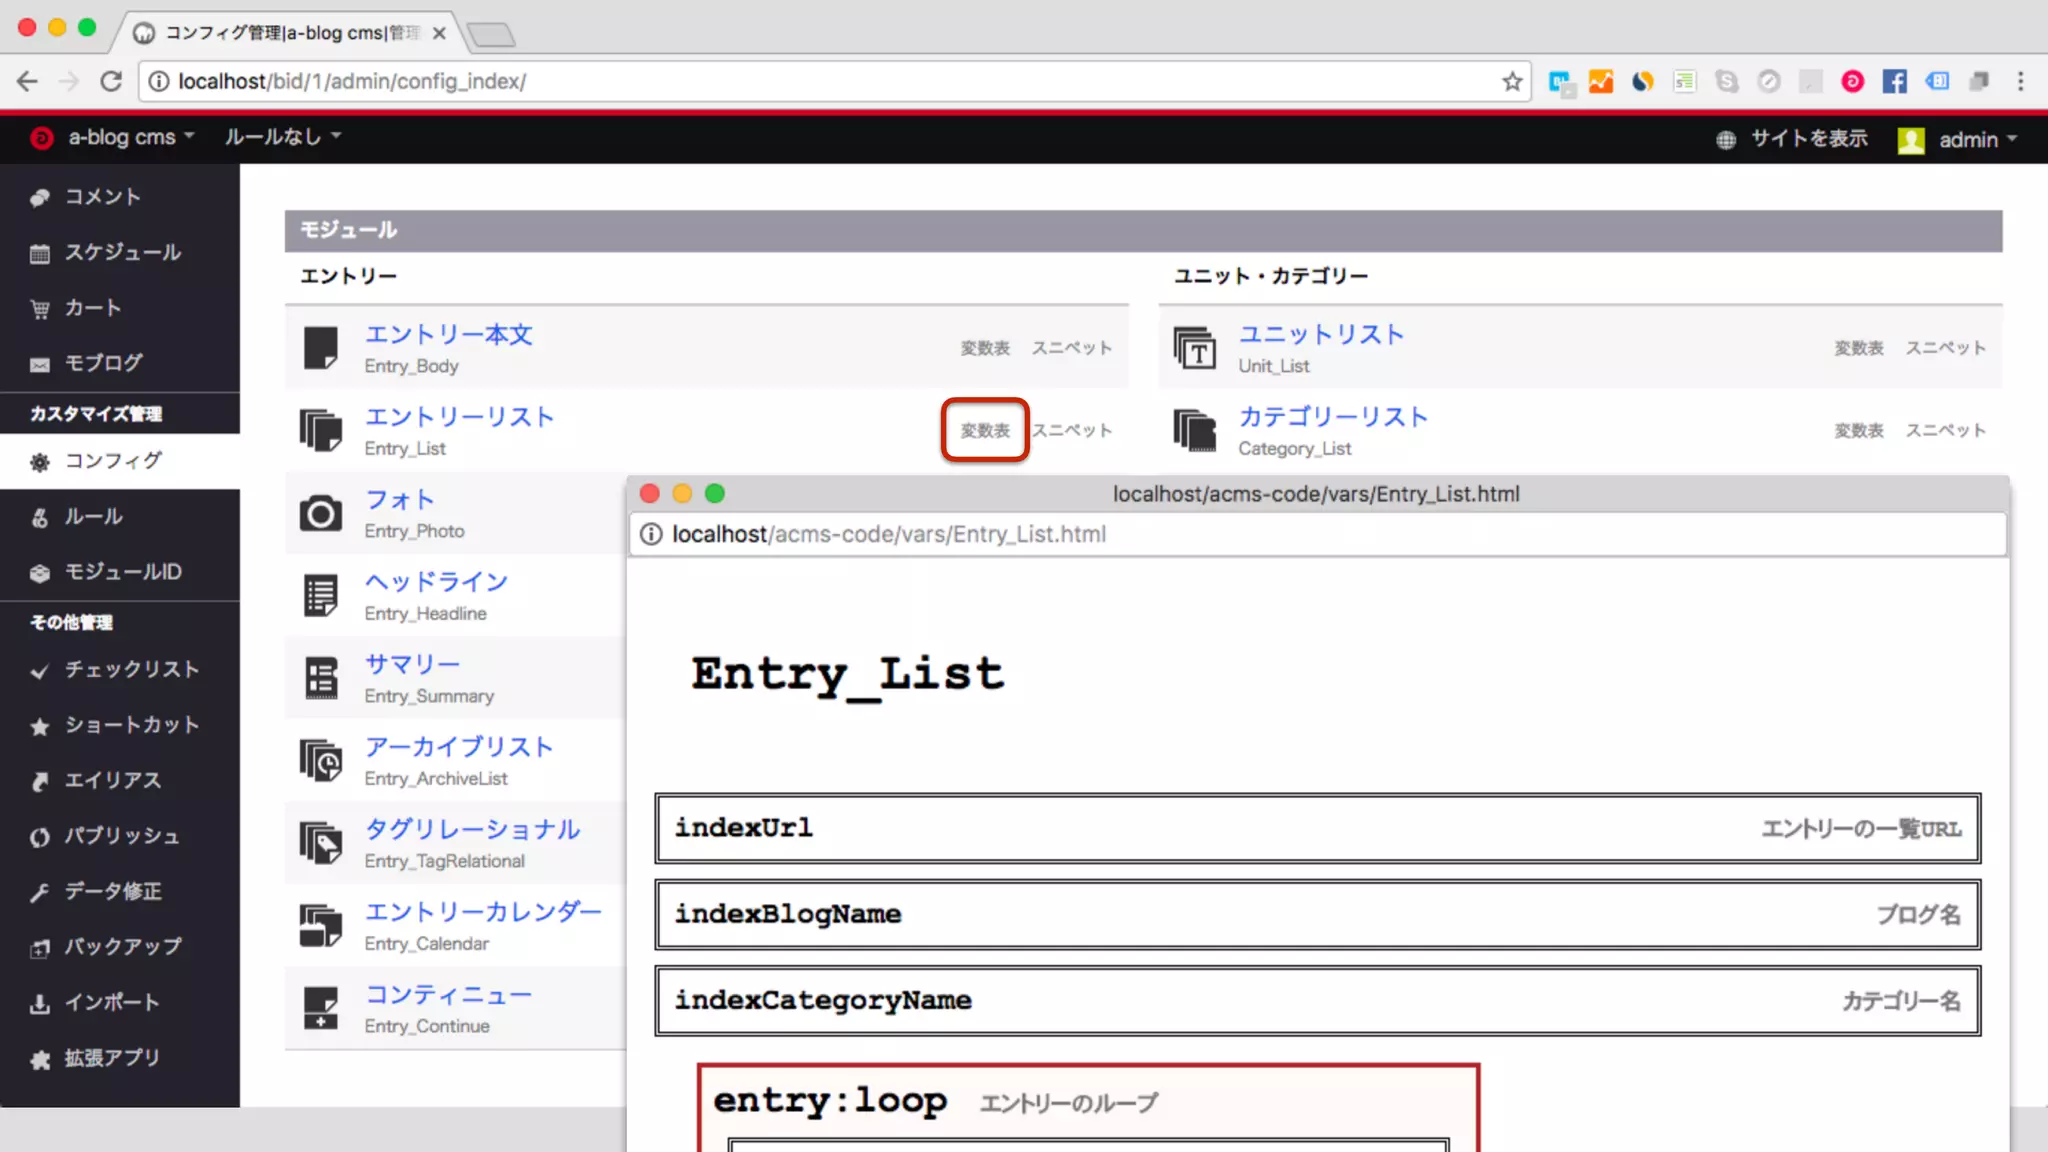The image size is (2048, 1152).
Task: Click the Entry_Summary module icon
Action: pos(320,678)
